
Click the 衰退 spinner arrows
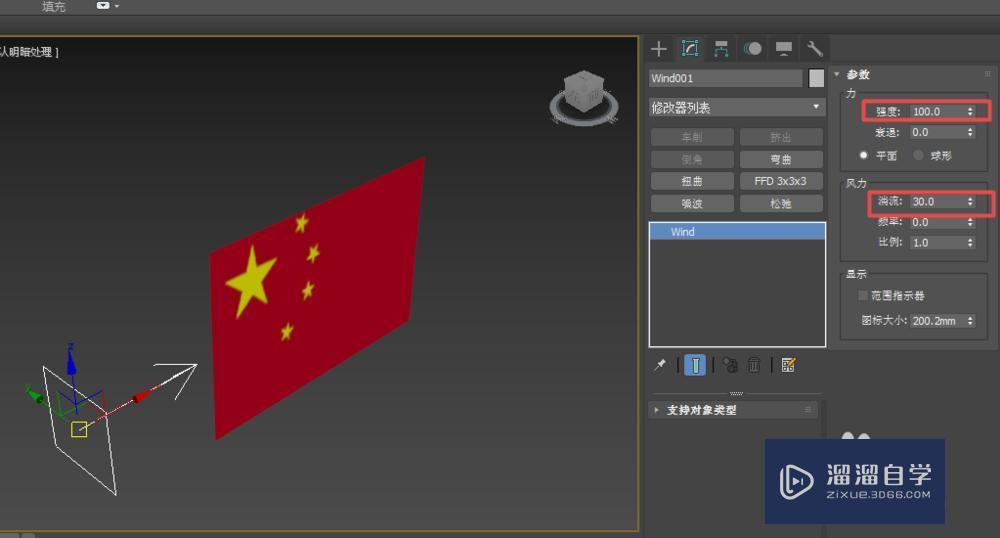[970, 132]
